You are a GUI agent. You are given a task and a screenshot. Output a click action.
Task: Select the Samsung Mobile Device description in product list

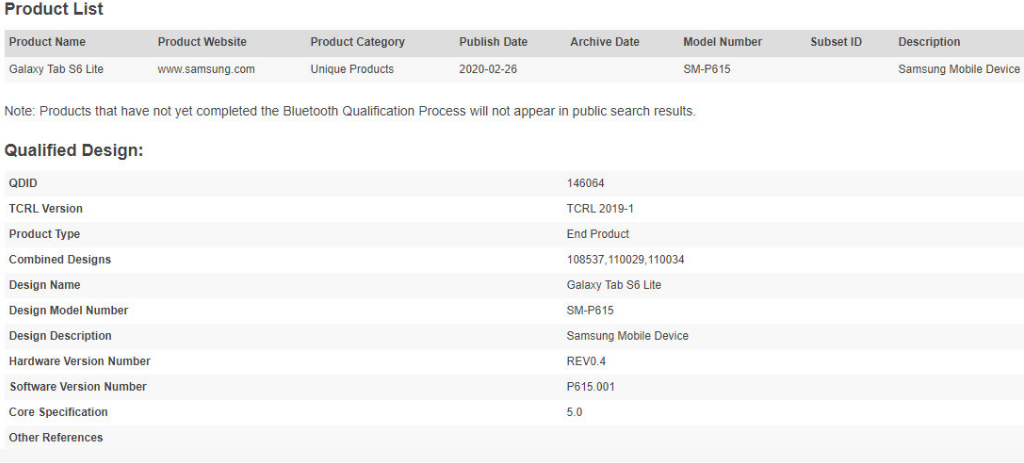[959, 69]
